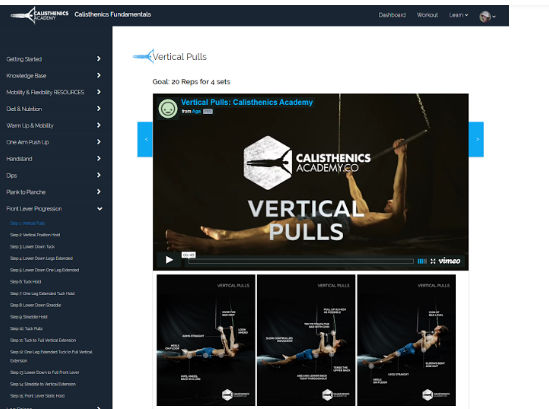Collapse the Front Lever Progression section
Image resolution: width=549 pixels, height=409 pixels.
click(x=54, y=209)
